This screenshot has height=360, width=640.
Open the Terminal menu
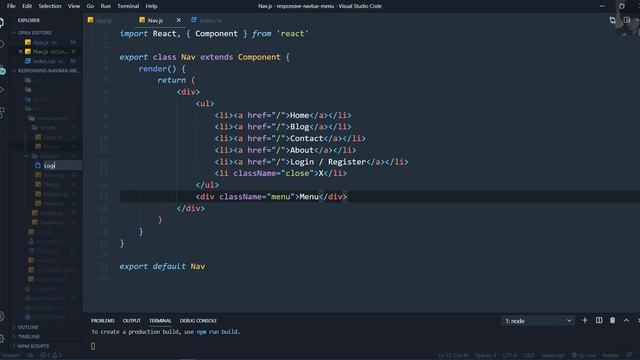tap(128, 6)
